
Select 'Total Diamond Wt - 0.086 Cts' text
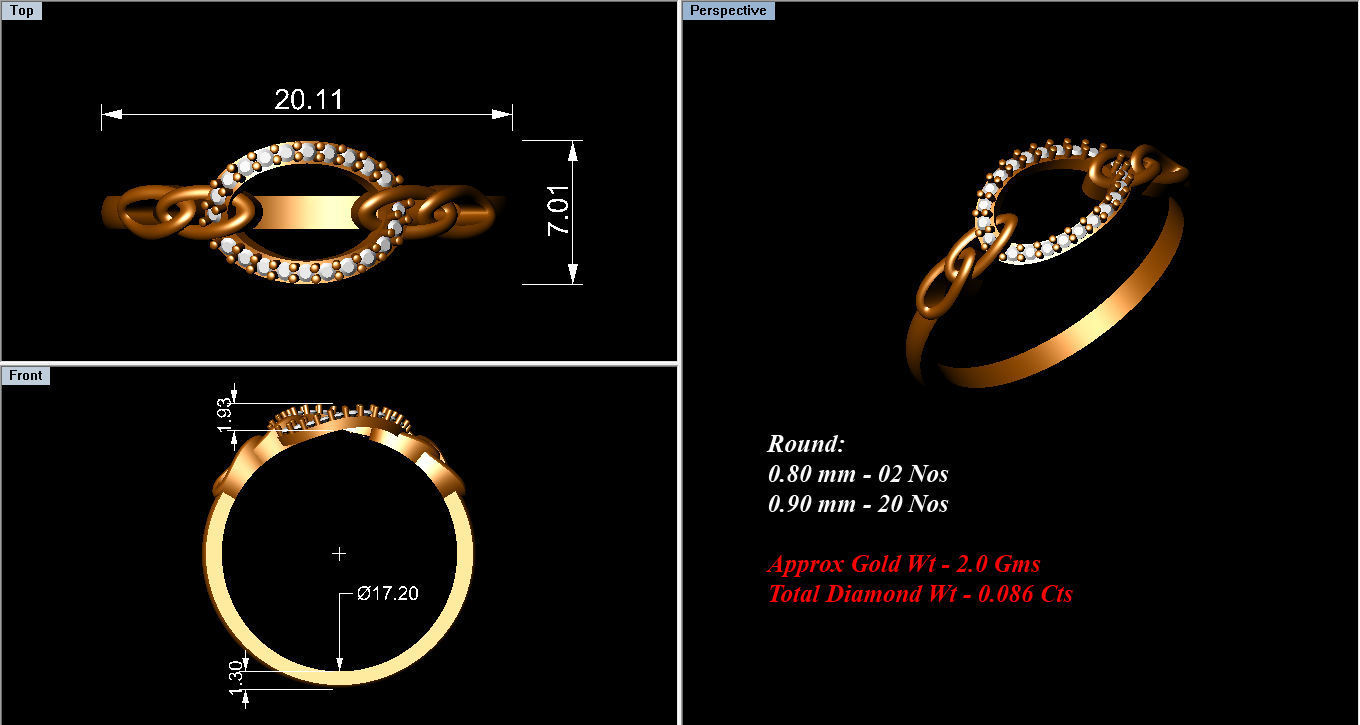pyautogui.click(x=920, y=594)
